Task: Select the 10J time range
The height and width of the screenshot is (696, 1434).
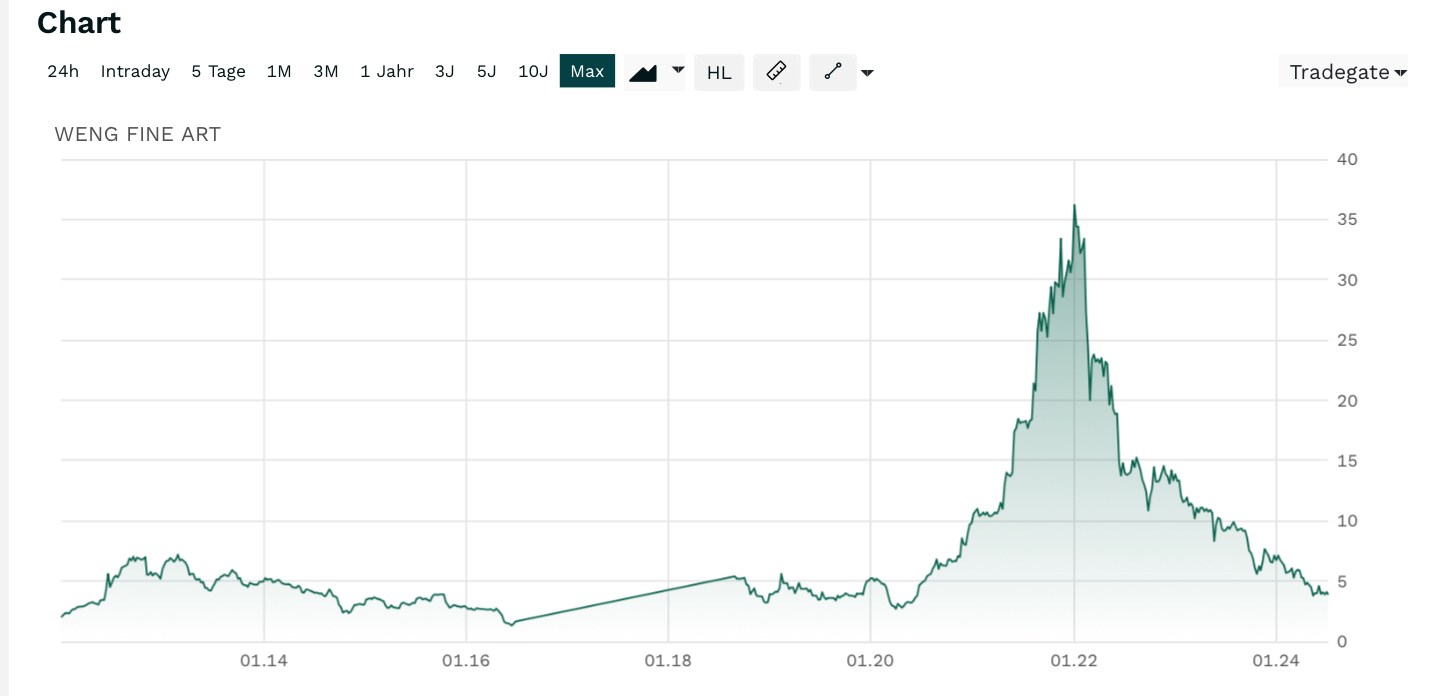Action: pos(533,71)
